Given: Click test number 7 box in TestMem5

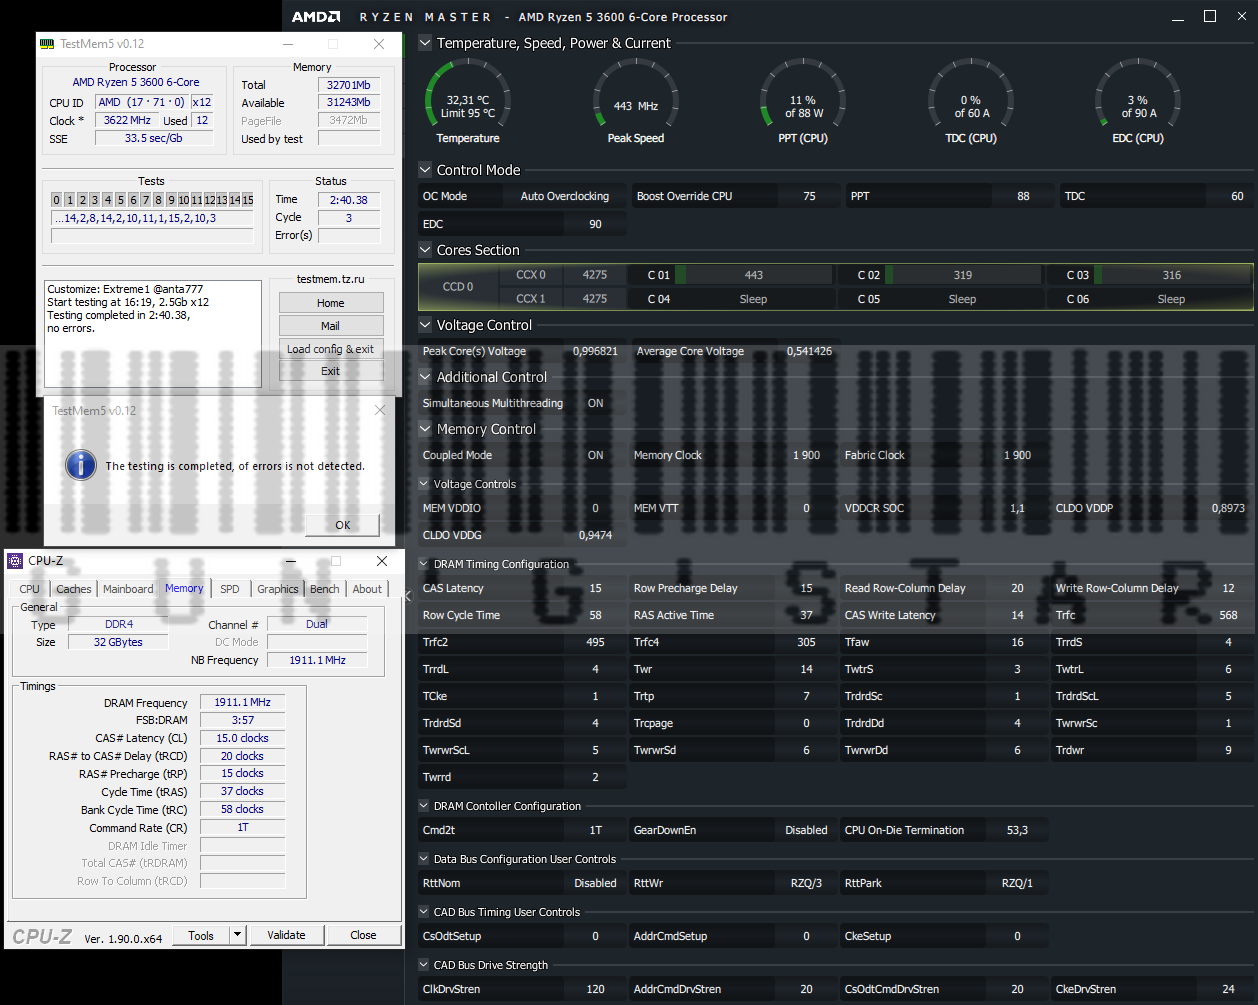Looking at the screenshot, I should pyautogui.click(x=146, y=200).
